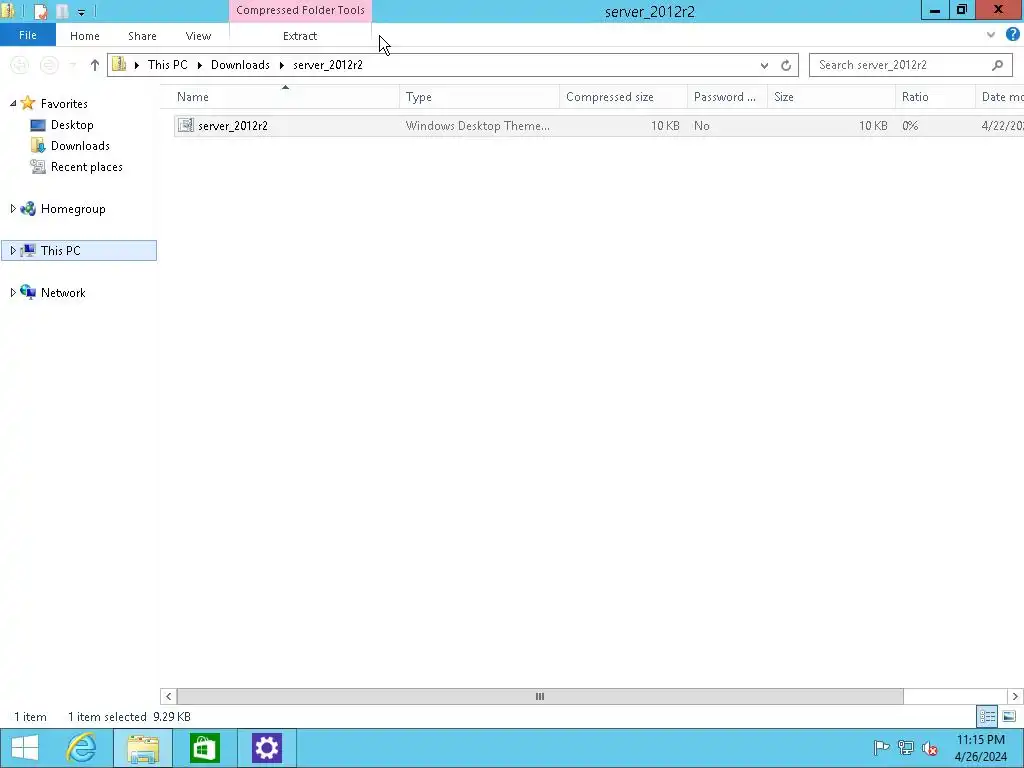Switch to the Home ribbon tab
Image resolution: width=1024 pixels, height=768 pixels.
click(85, 36)
